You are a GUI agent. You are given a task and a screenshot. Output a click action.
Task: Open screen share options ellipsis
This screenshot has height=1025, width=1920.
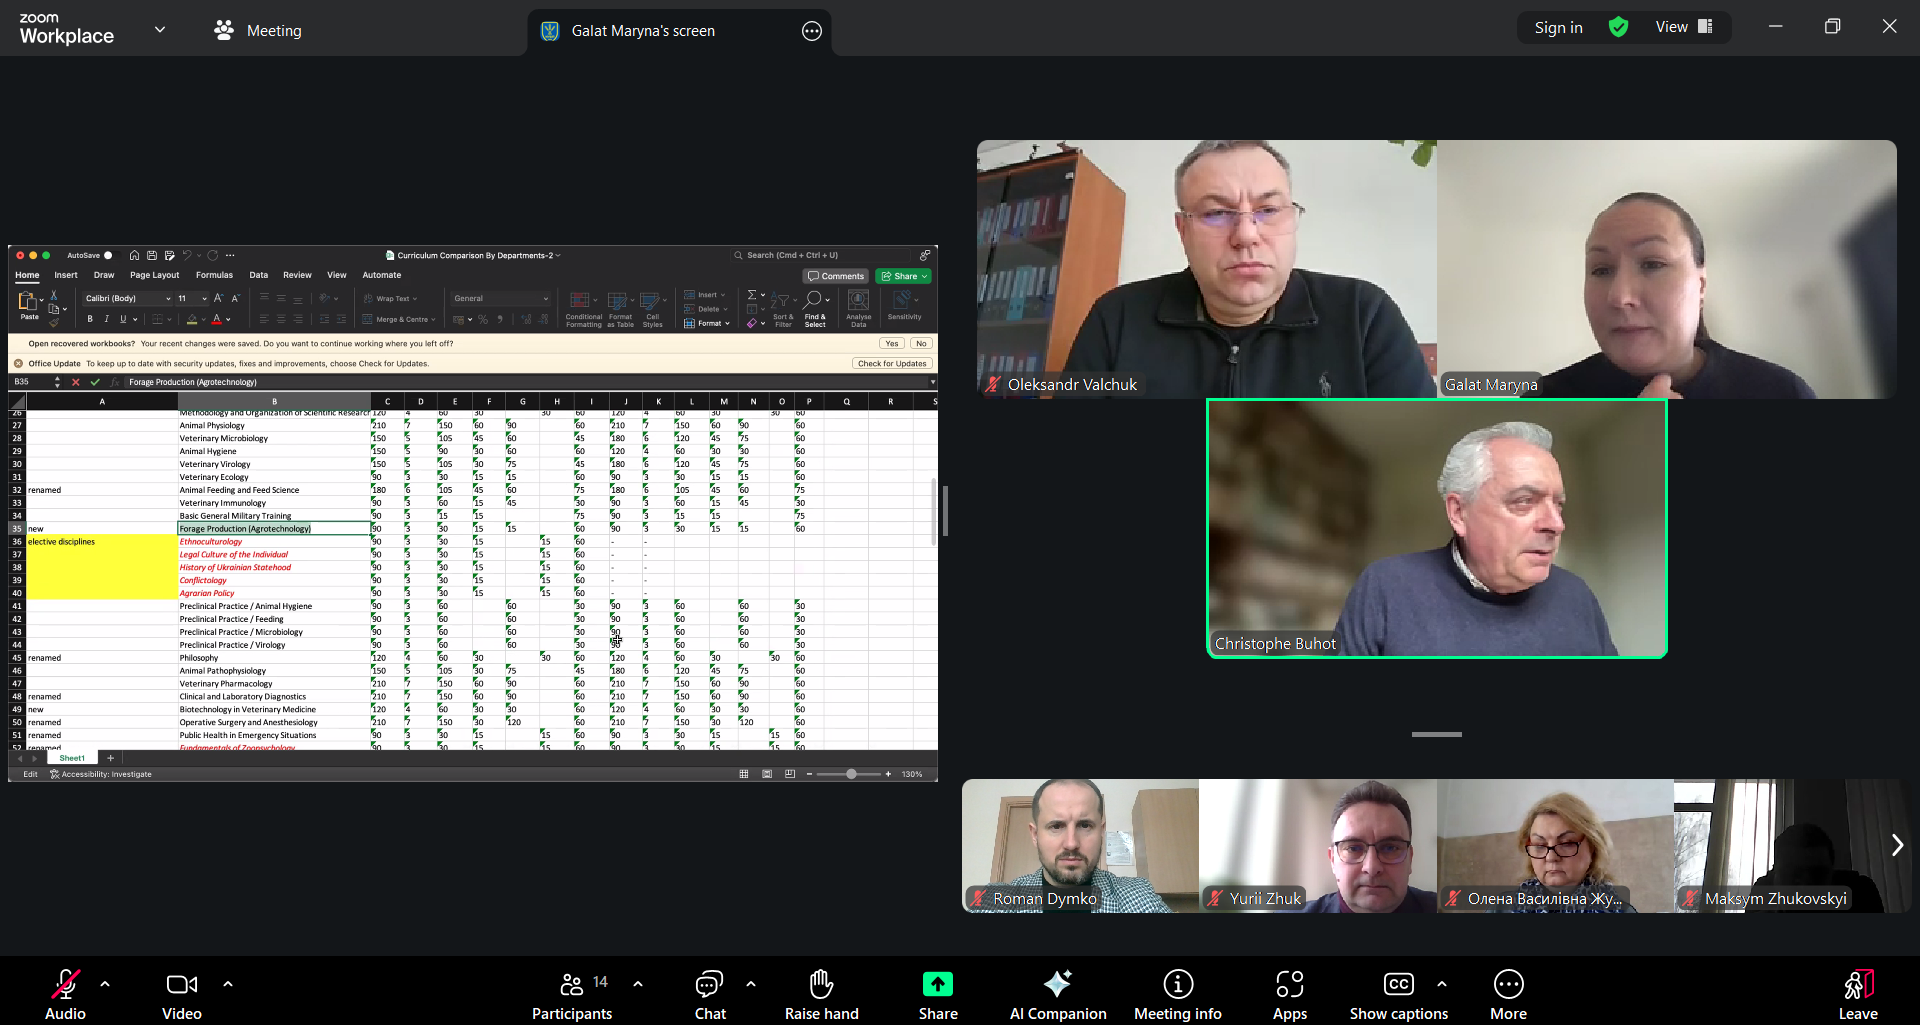(812, 31)
